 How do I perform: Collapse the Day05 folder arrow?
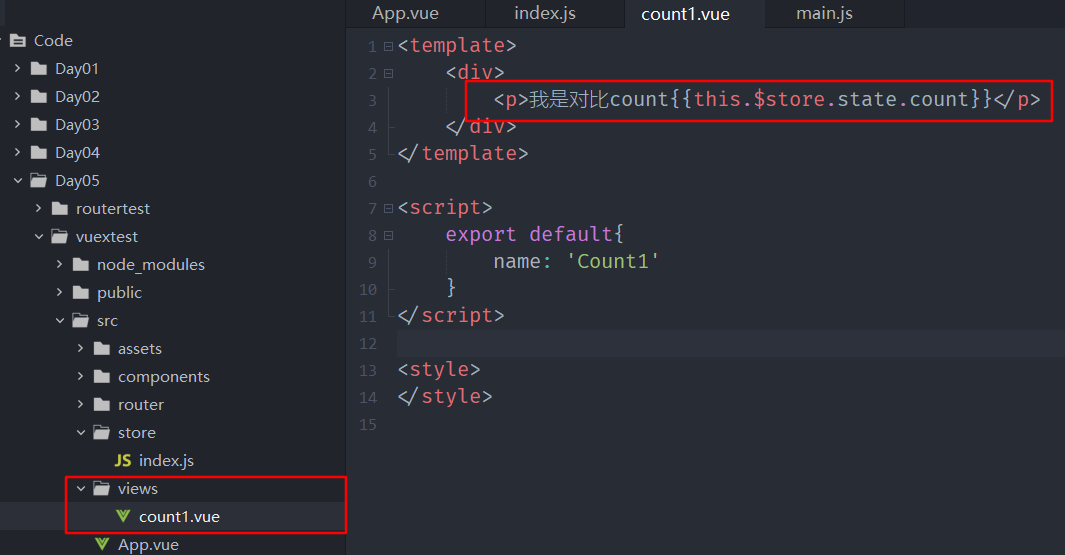tap(17, 181)
